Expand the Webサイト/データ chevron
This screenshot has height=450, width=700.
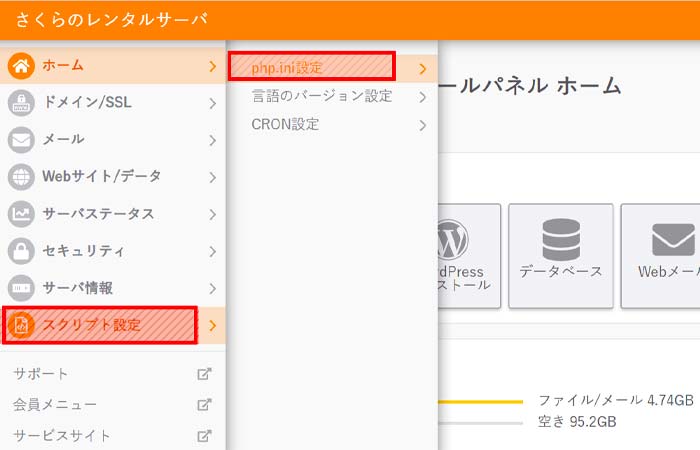pos(212,178)
